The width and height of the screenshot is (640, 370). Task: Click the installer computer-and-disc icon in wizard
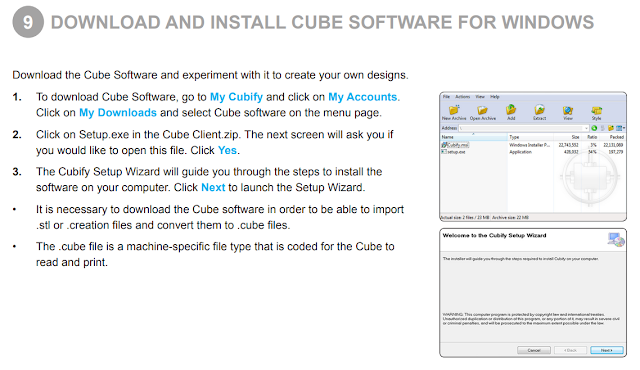[x=616, y=239]
